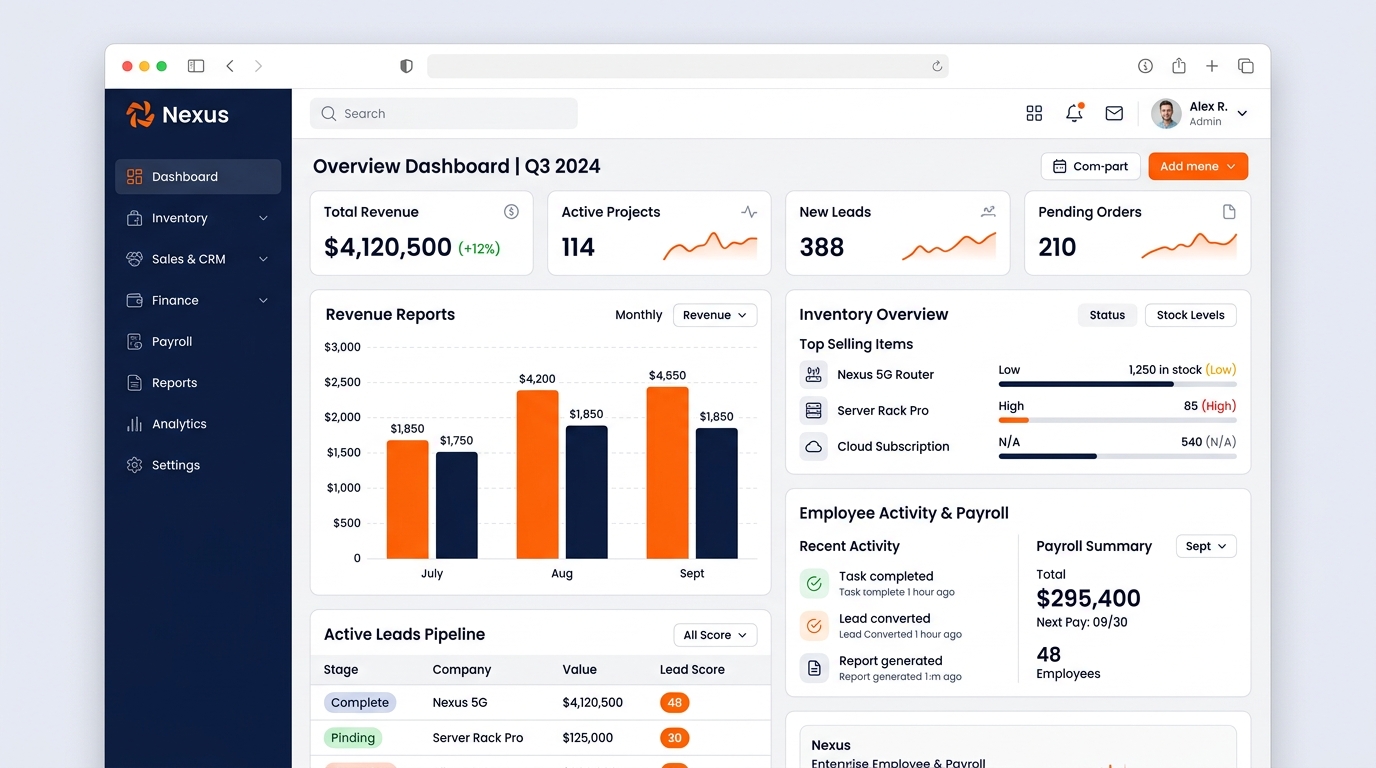This screenshot has width=1376, height=768.
Task: Toggle the browser sidebar icon
Action: coord(196,66)
